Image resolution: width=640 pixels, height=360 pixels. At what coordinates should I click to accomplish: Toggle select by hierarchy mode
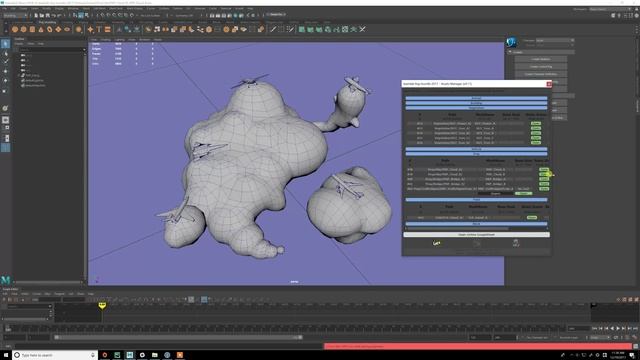tap(75, 16)
